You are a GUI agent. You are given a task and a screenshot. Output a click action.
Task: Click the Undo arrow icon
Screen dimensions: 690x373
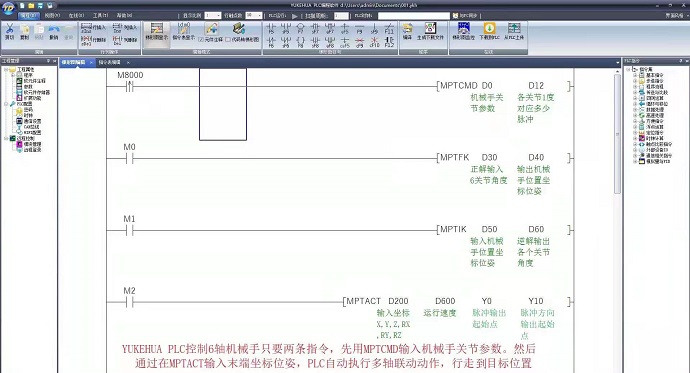coord(54,32)
